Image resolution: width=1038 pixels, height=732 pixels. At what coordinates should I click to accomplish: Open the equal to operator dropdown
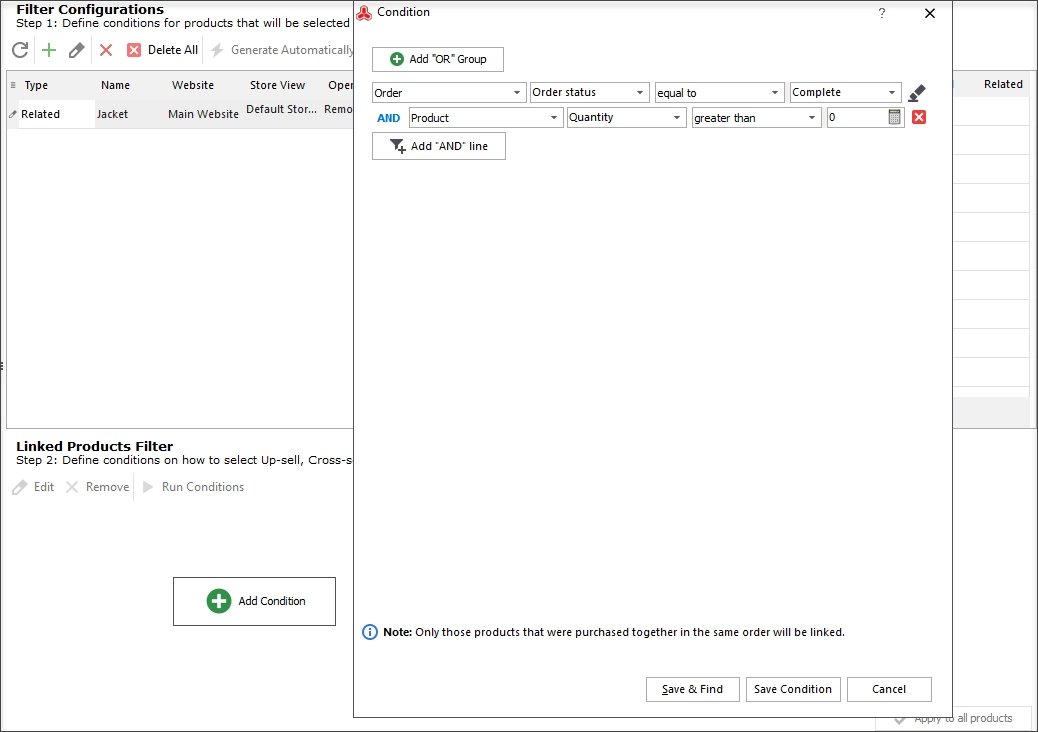pos(720,93)
